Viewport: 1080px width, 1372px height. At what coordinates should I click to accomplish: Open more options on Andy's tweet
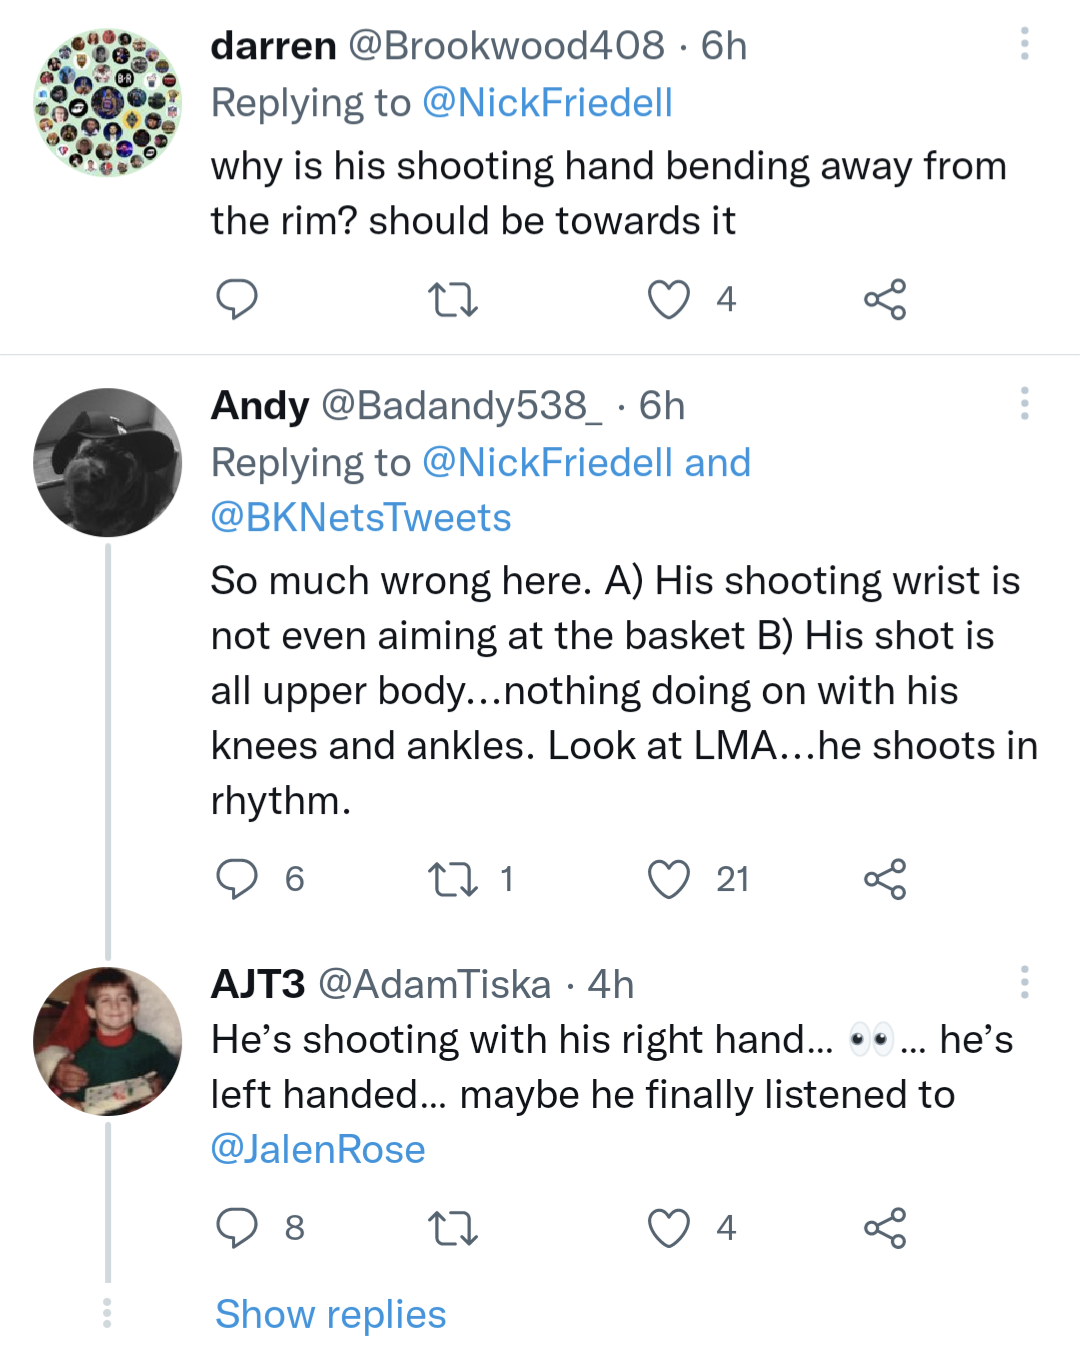[1024, 403]
